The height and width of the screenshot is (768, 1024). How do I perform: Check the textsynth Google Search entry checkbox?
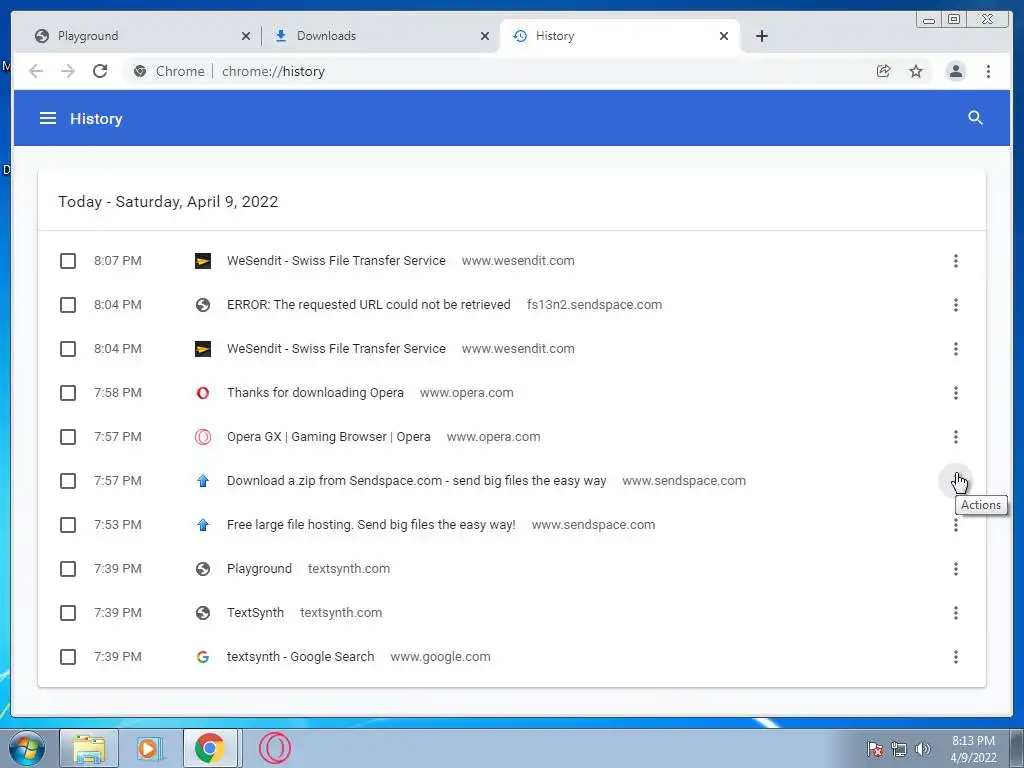click(68, 657)
